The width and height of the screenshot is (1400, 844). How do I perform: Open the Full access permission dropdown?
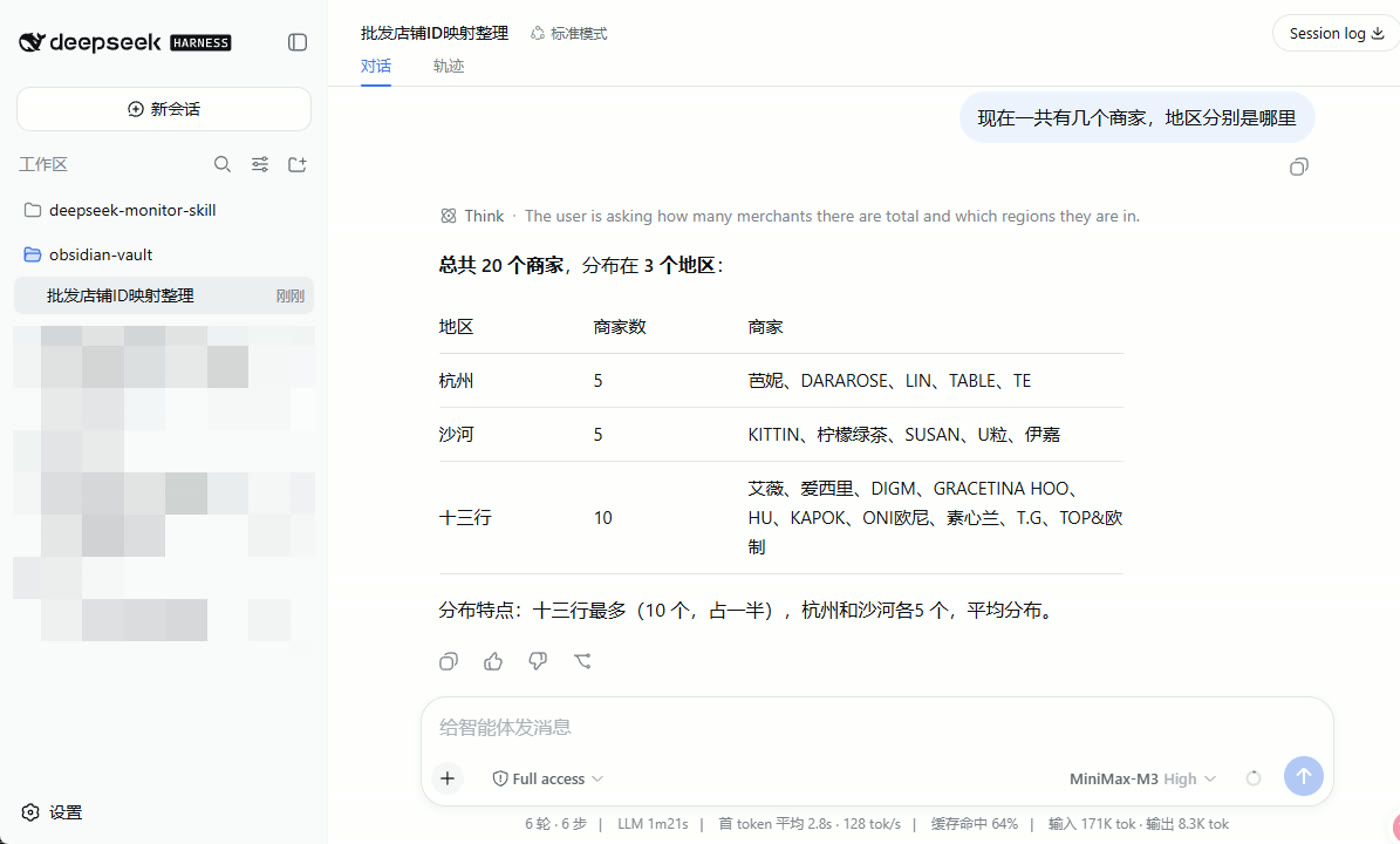[548, 778]
